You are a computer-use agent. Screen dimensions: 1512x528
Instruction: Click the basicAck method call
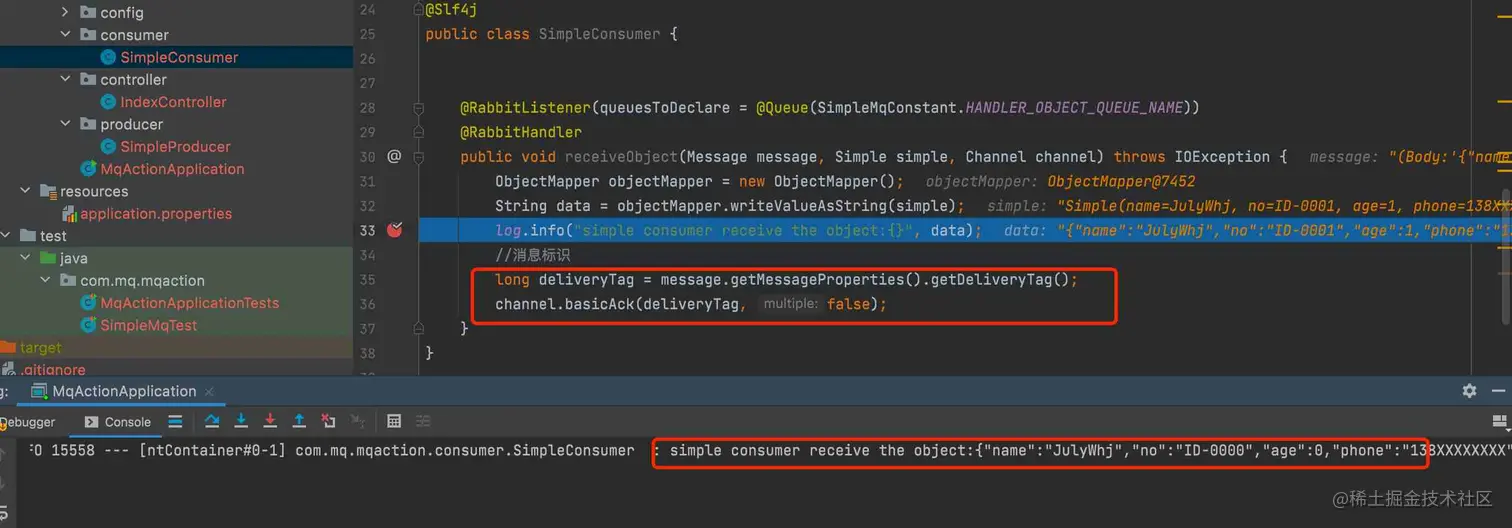click(x=600, y=304)
